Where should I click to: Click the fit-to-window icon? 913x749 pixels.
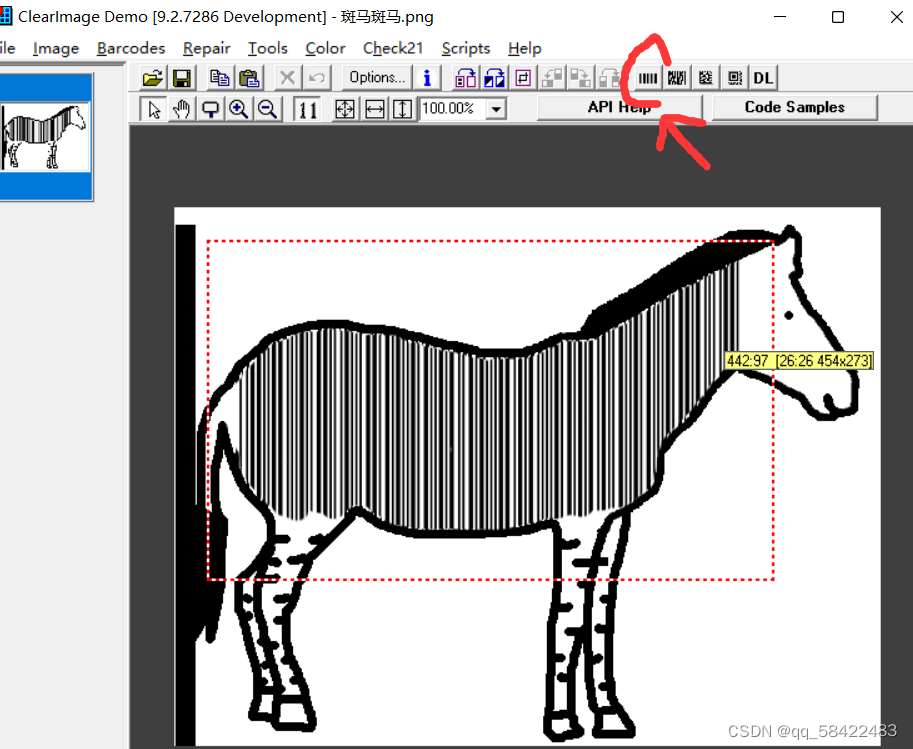(345, 109)
